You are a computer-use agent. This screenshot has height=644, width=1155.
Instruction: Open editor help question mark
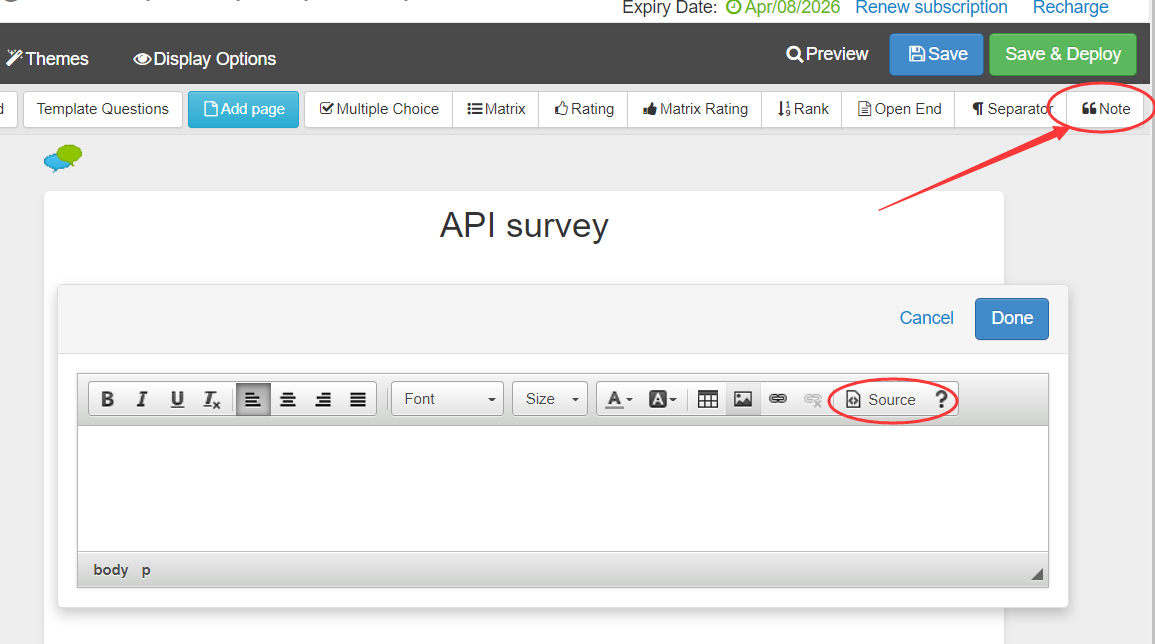click(x=940, y=399)
